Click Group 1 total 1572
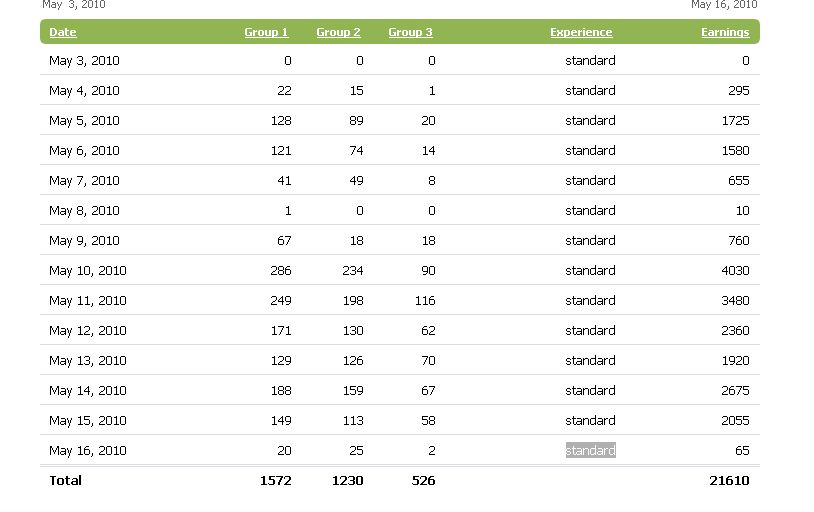Screen dimensions: 814x512 coord(275,481)
